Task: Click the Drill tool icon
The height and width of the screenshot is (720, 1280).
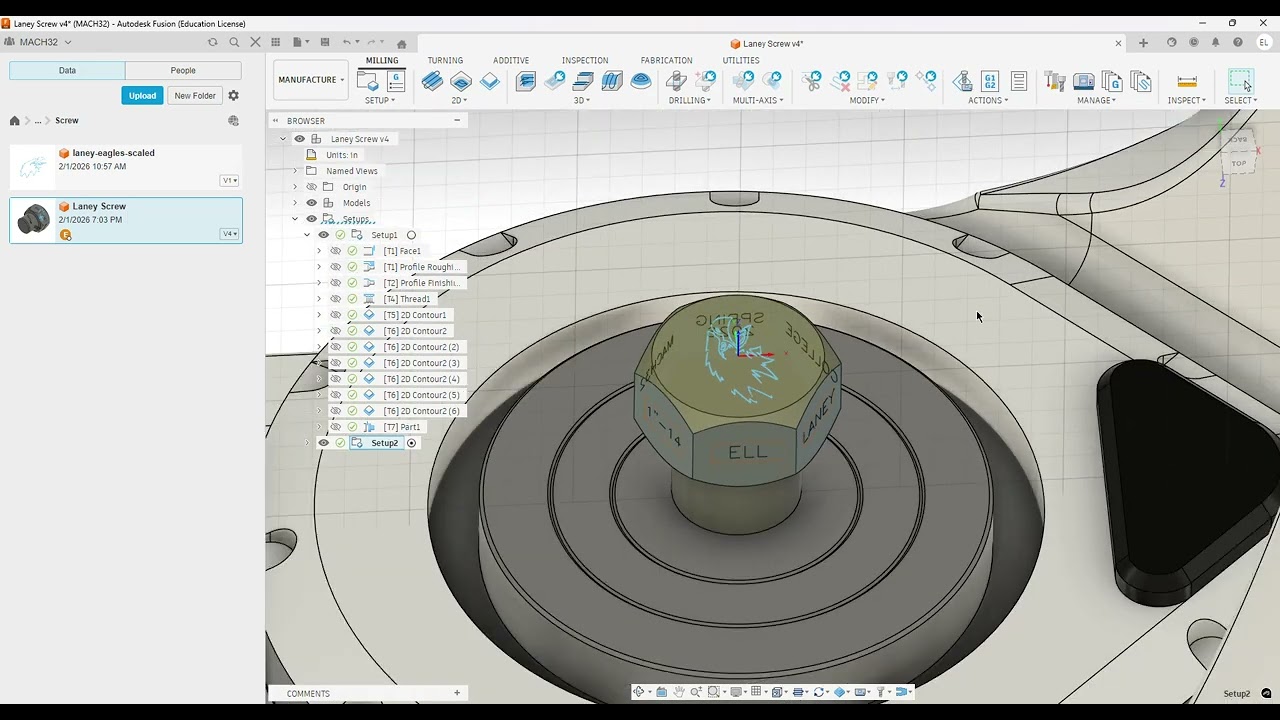Action: pos(676,81)
